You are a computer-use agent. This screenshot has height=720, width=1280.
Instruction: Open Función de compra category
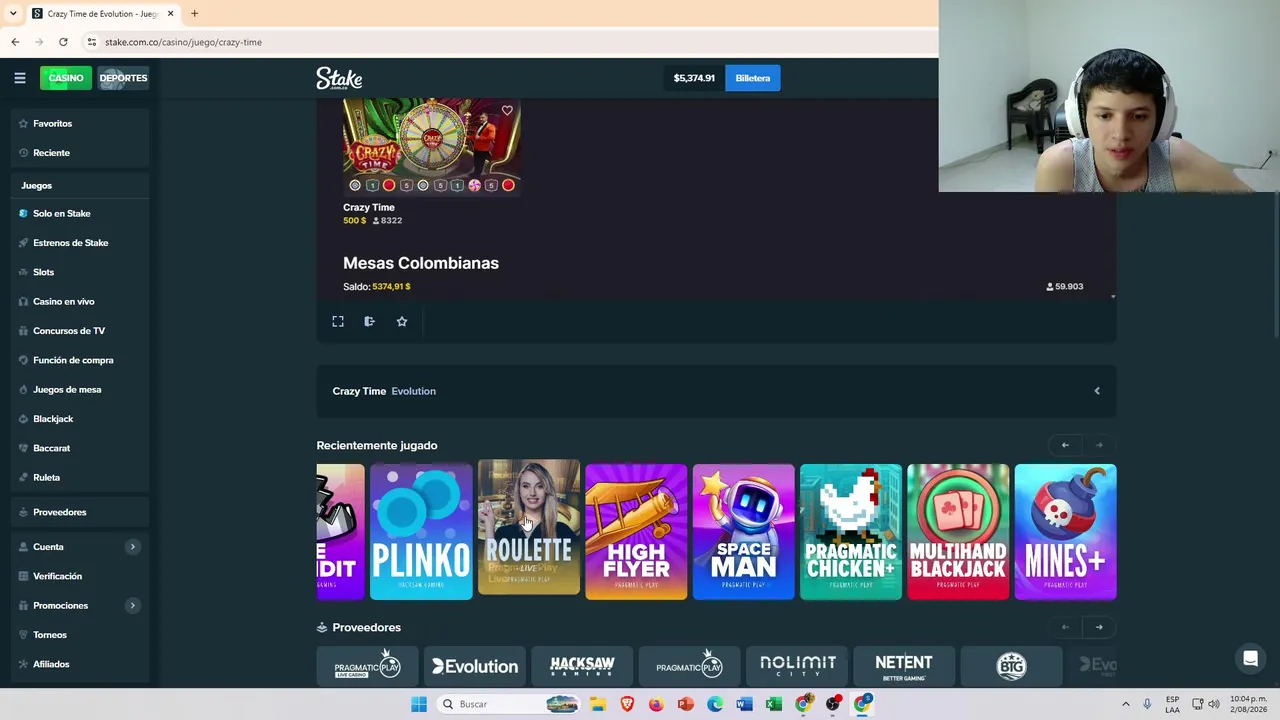click(x=75, y=360)
